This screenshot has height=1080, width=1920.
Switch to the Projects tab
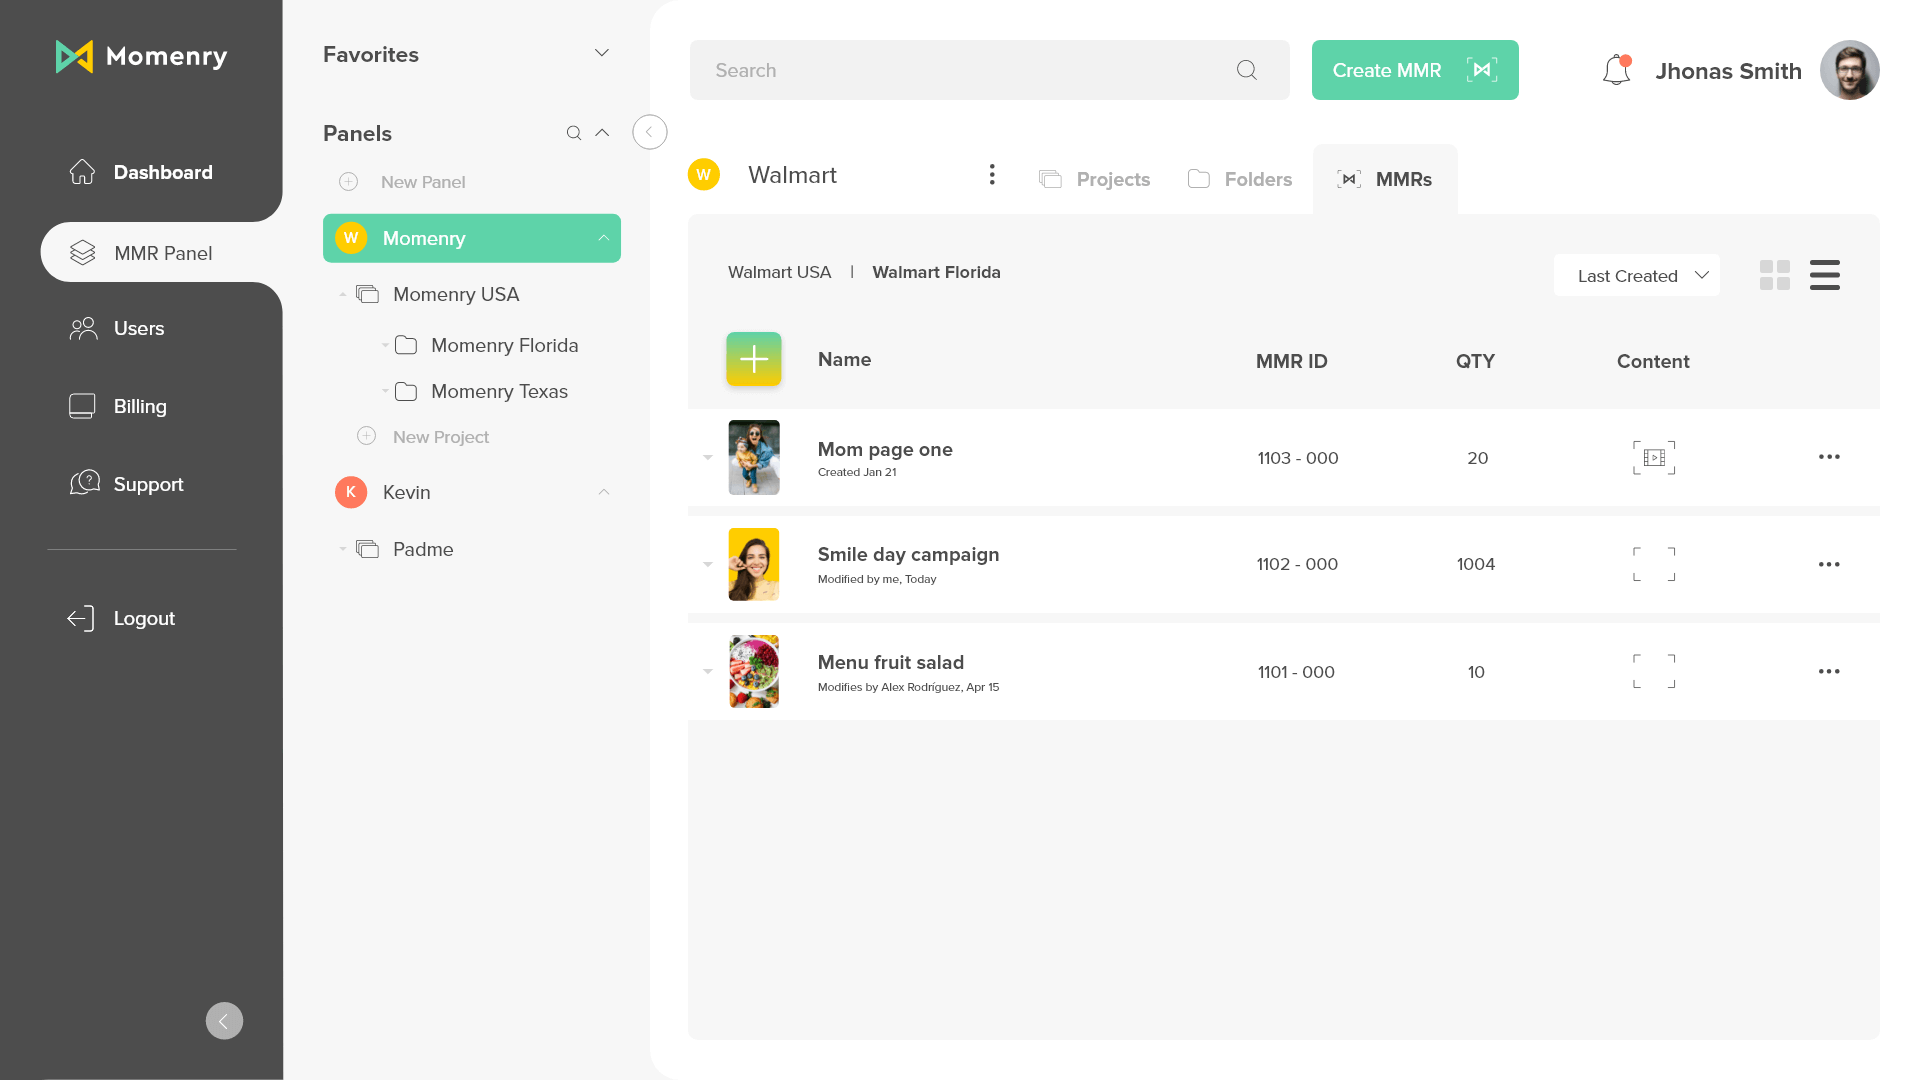[x=1094, y=179]
